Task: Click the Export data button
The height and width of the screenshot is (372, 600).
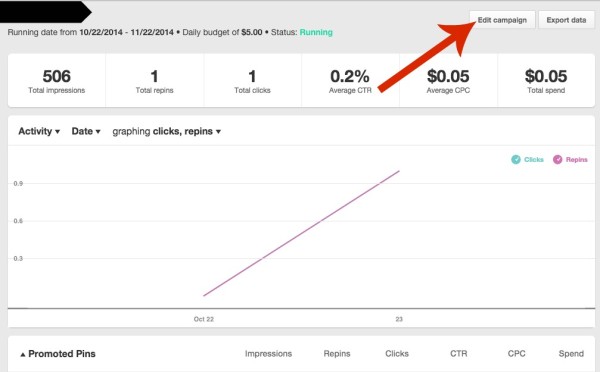Action: (566, 20)
